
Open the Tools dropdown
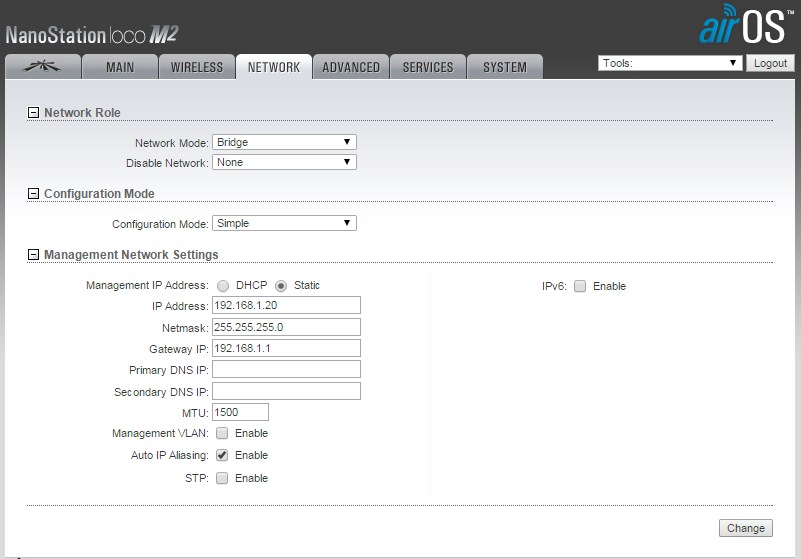click(670, 63)
